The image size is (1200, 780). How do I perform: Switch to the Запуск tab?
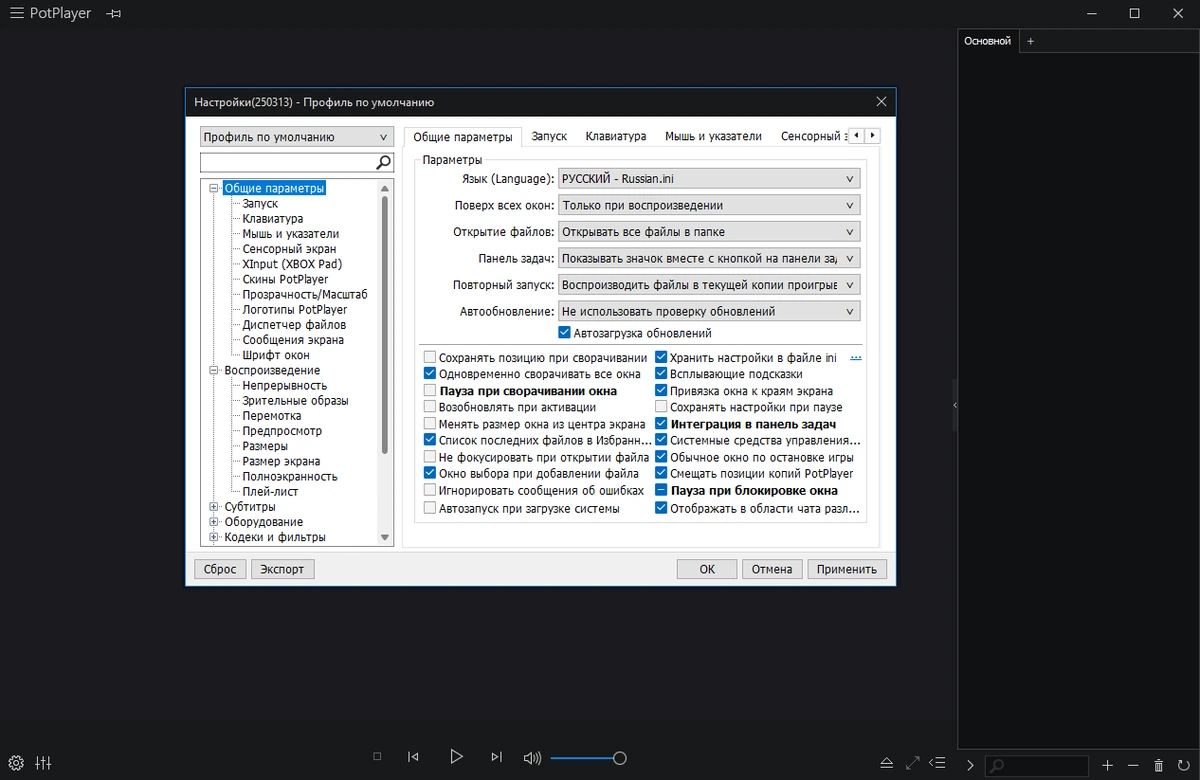pos(549,136)
